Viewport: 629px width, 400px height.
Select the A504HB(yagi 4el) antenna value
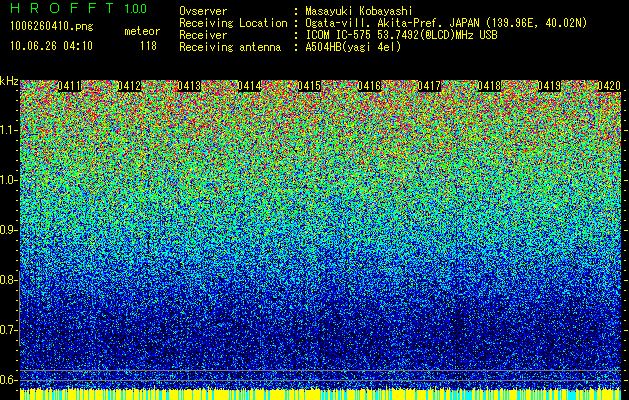click(353, 47)
